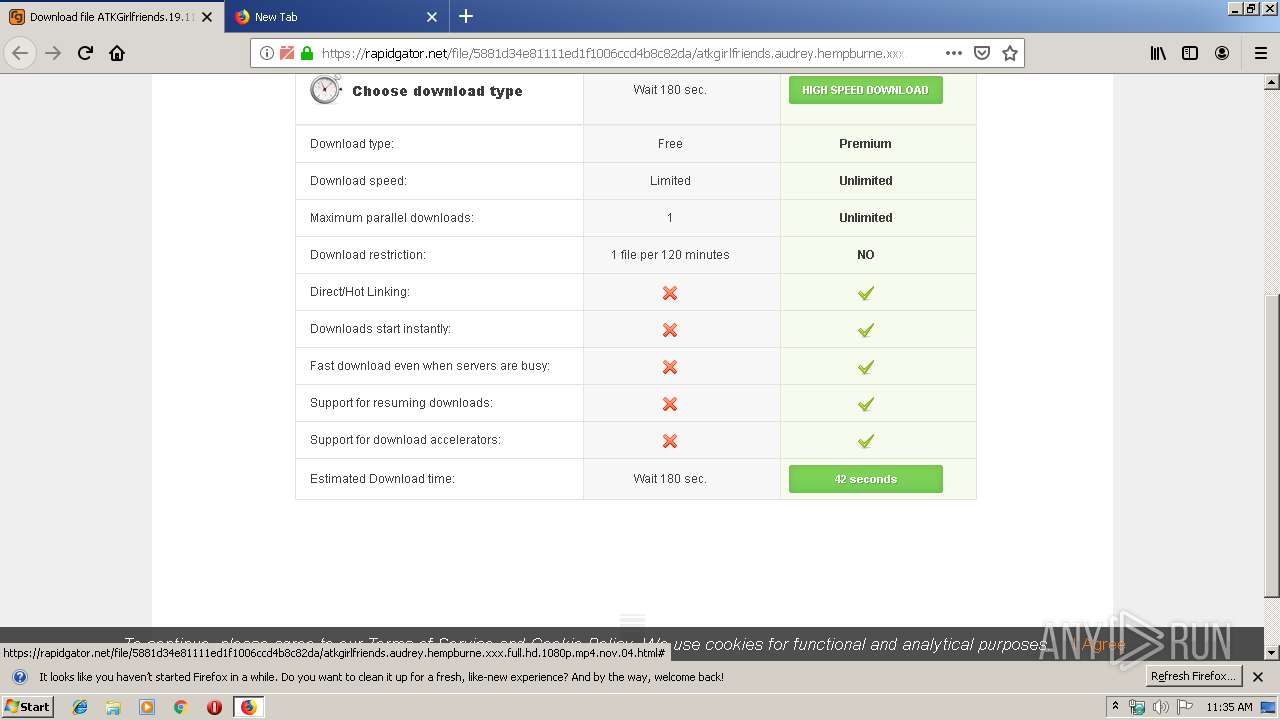Click the Agree cookie button

click(x=1103, y=644)
